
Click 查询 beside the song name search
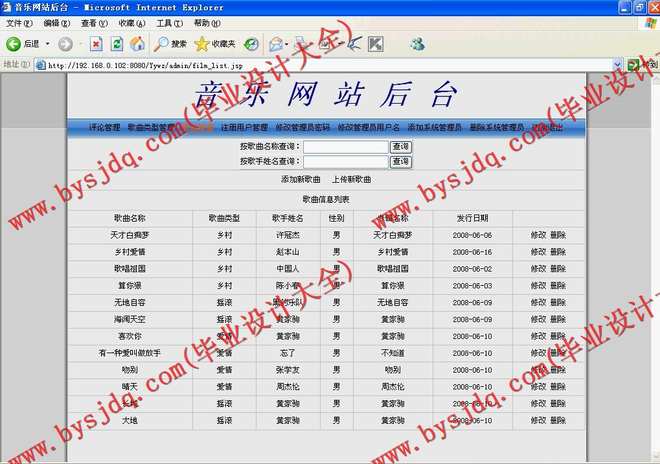click(400, 147)
